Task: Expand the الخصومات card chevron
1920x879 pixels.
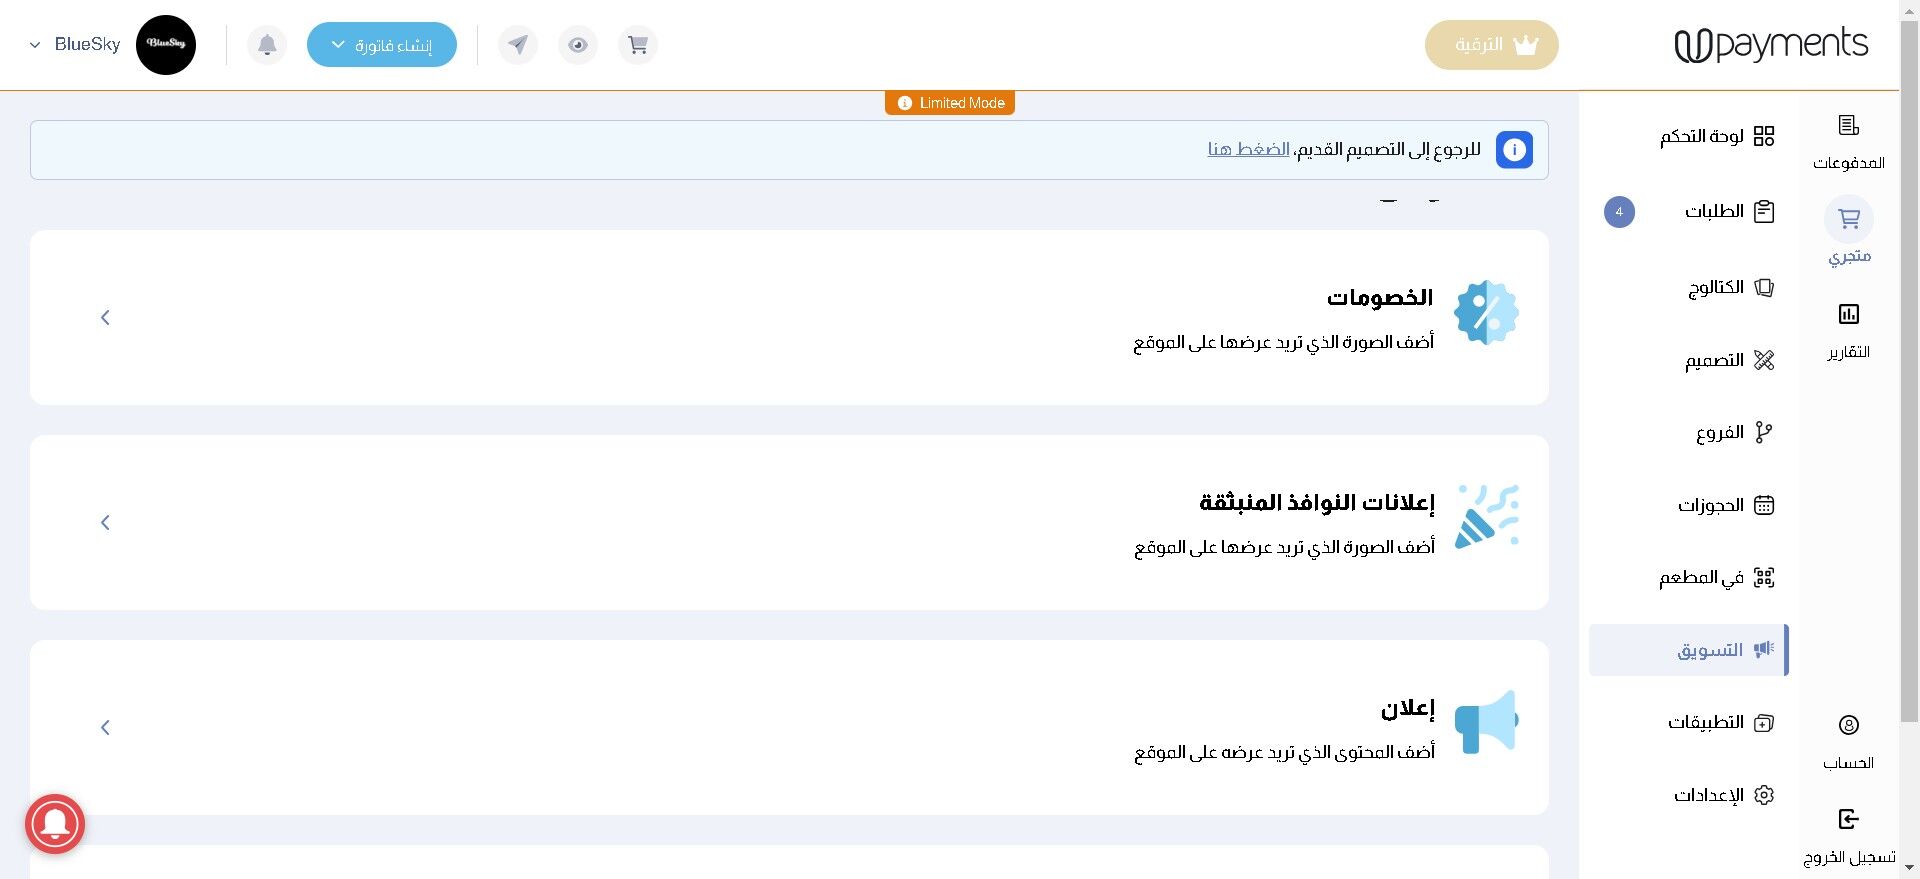Action: [x=105, y=318]
